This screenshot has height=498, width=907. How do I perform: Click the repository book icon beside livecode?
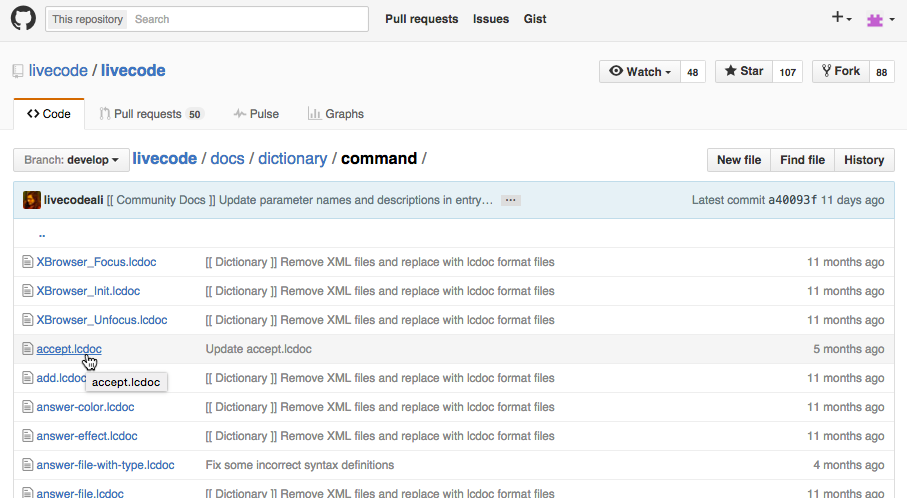[18, 71]
